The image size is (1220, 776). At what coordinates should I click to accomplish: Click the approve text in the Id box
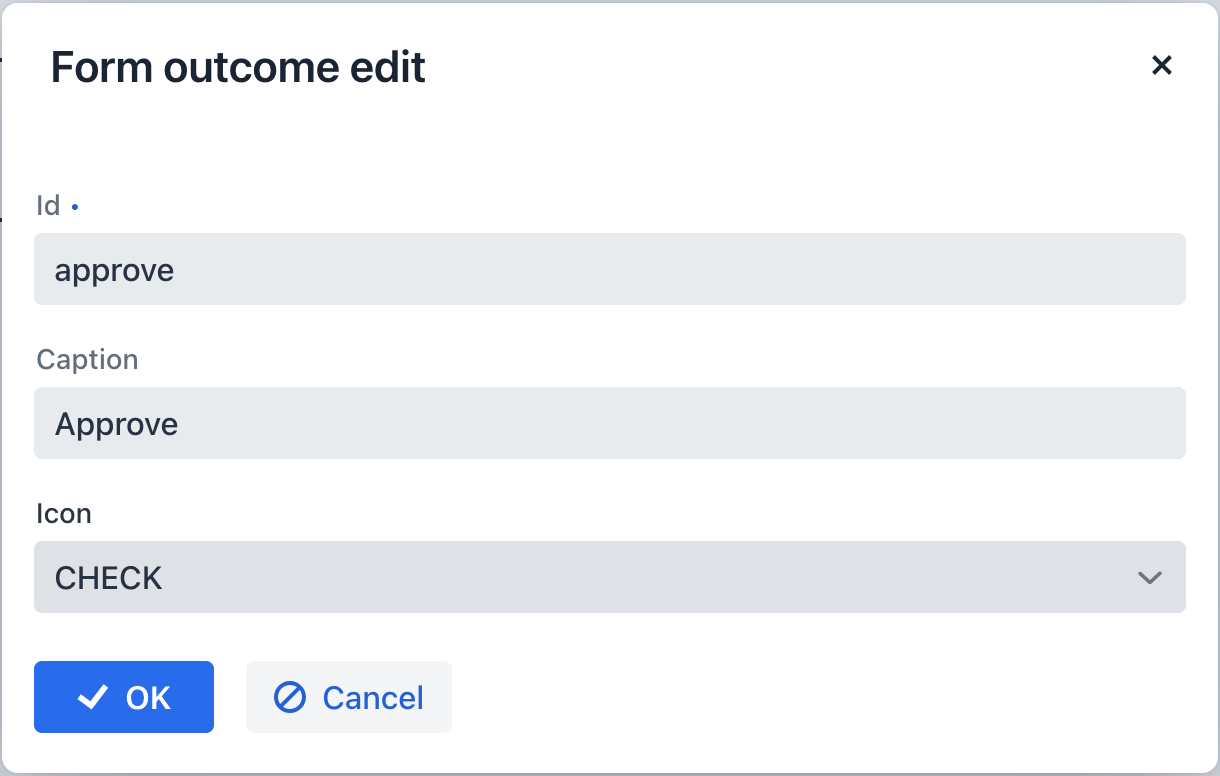point(114,269)
